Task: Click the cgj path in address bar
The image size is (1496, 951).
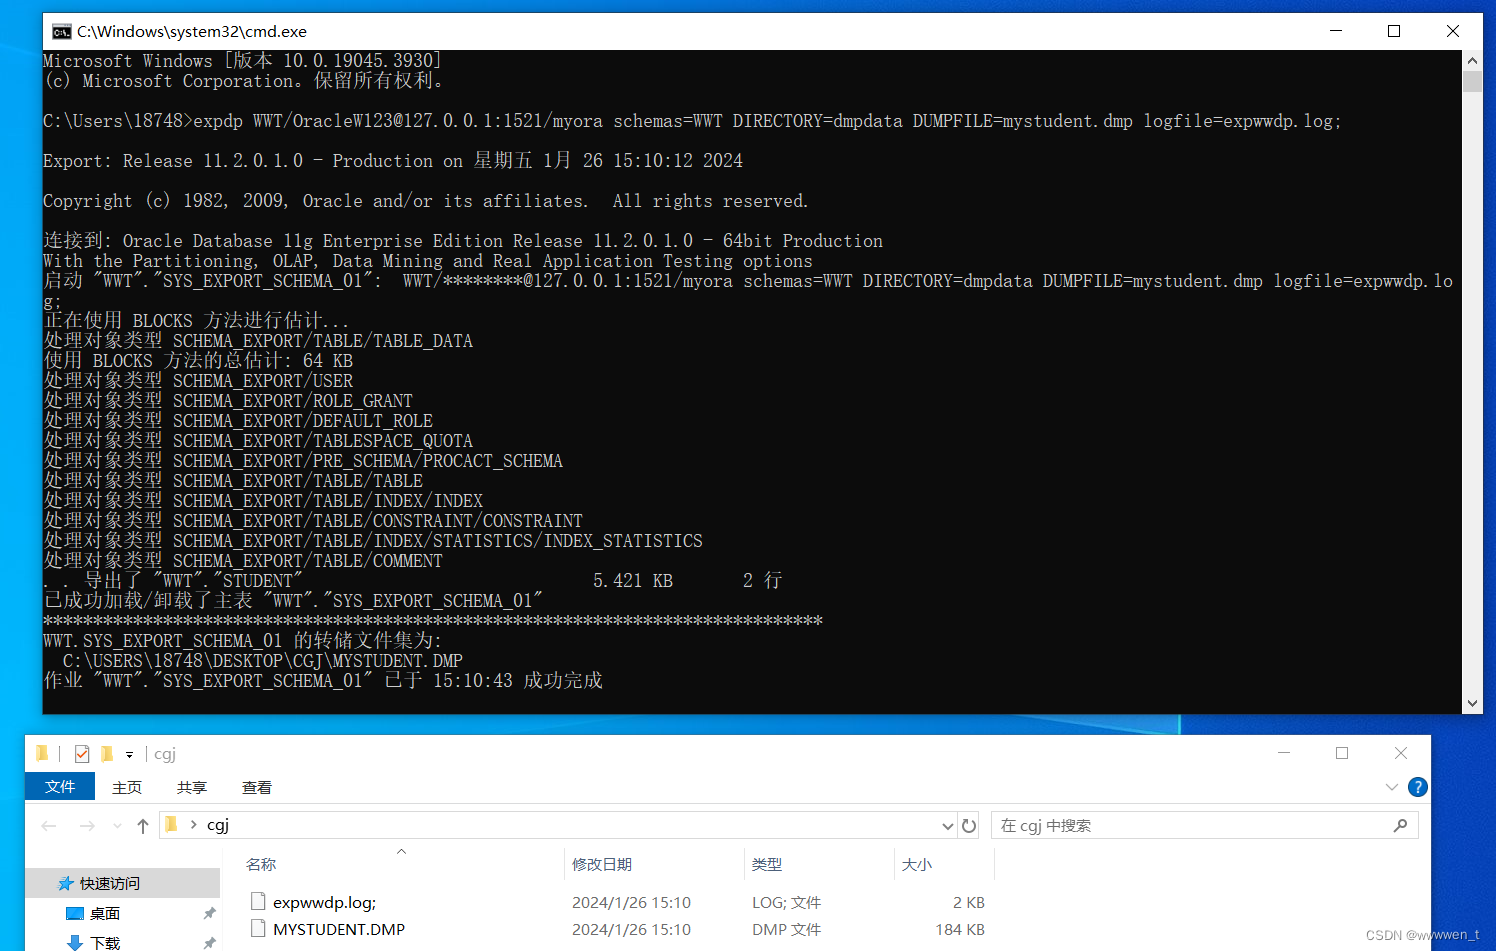Action: (218, 825)
